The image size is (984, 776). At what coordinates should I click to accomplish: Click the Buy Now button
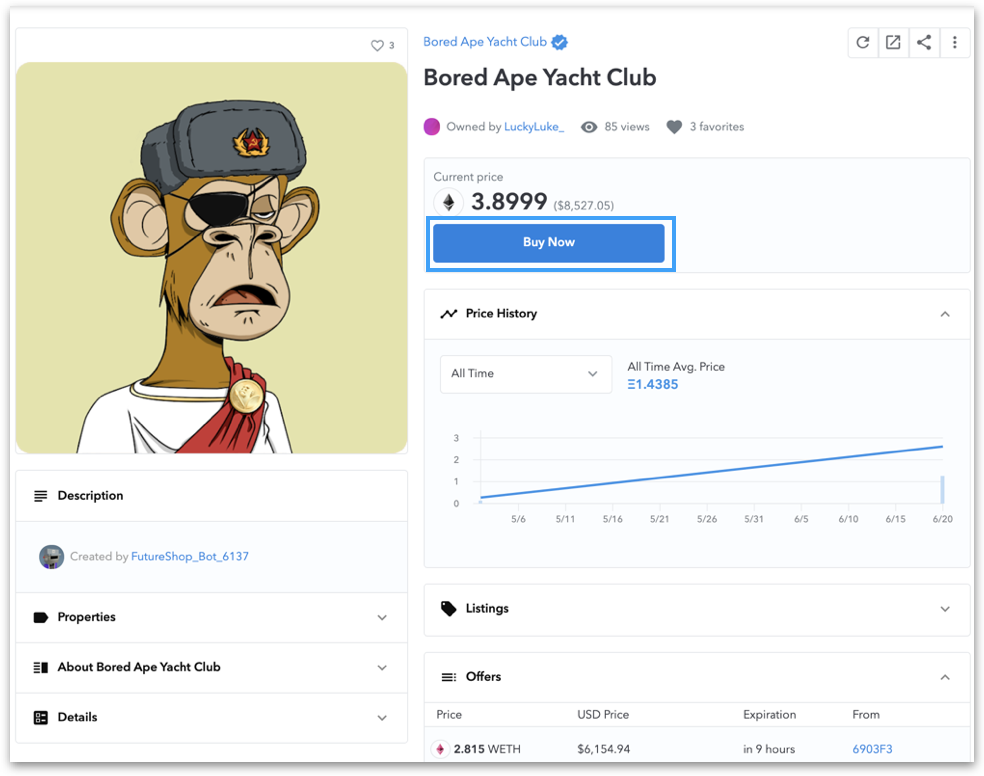tap(548, 243)
